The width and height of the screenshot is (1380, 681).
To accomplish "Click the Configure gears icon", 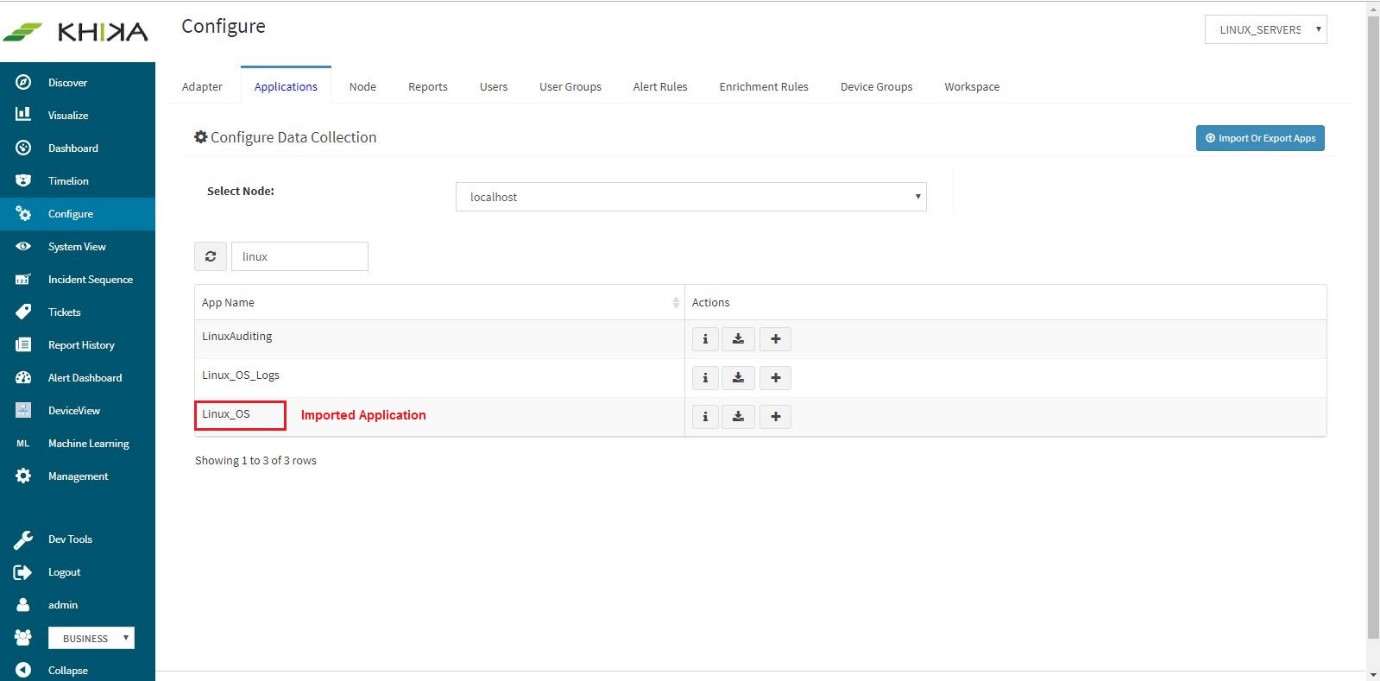I will [23, 214].
